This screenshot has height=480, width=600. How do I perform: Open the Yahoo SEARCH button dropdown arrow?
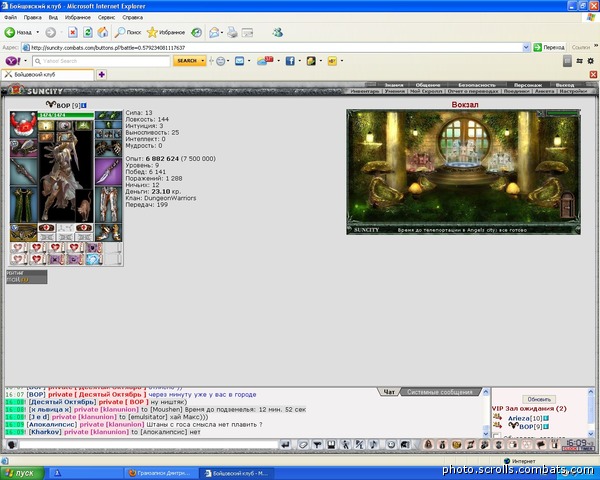click(x=202, y=61)
